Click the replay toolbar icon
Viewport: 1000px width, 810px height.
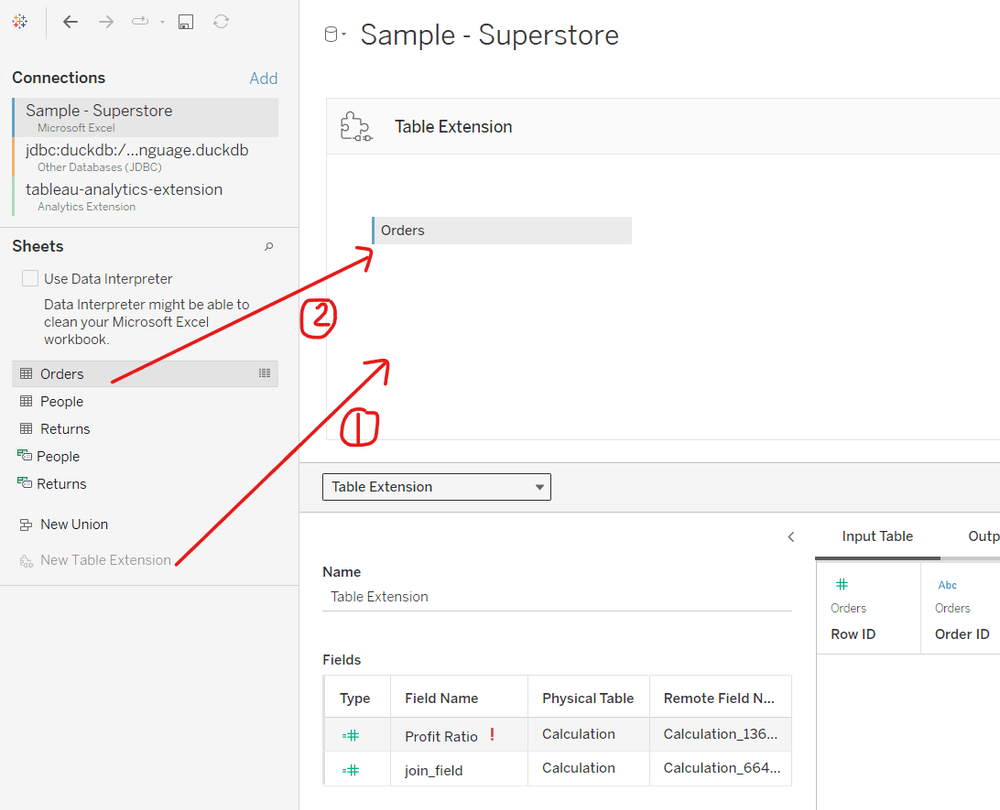click(x=140, y=22)
